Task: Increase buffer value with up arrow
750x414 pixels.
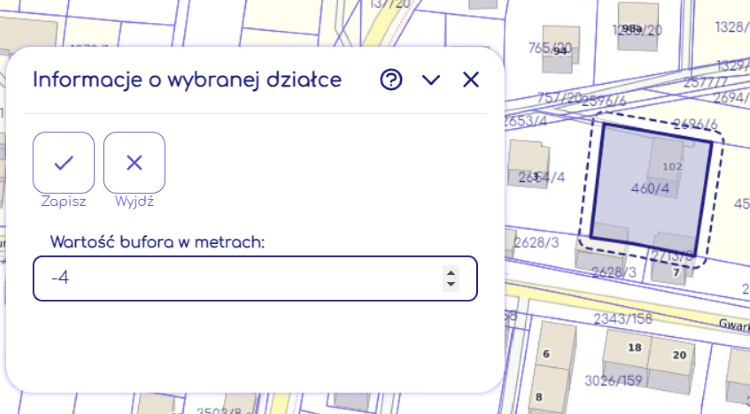Action: point(451,271)
